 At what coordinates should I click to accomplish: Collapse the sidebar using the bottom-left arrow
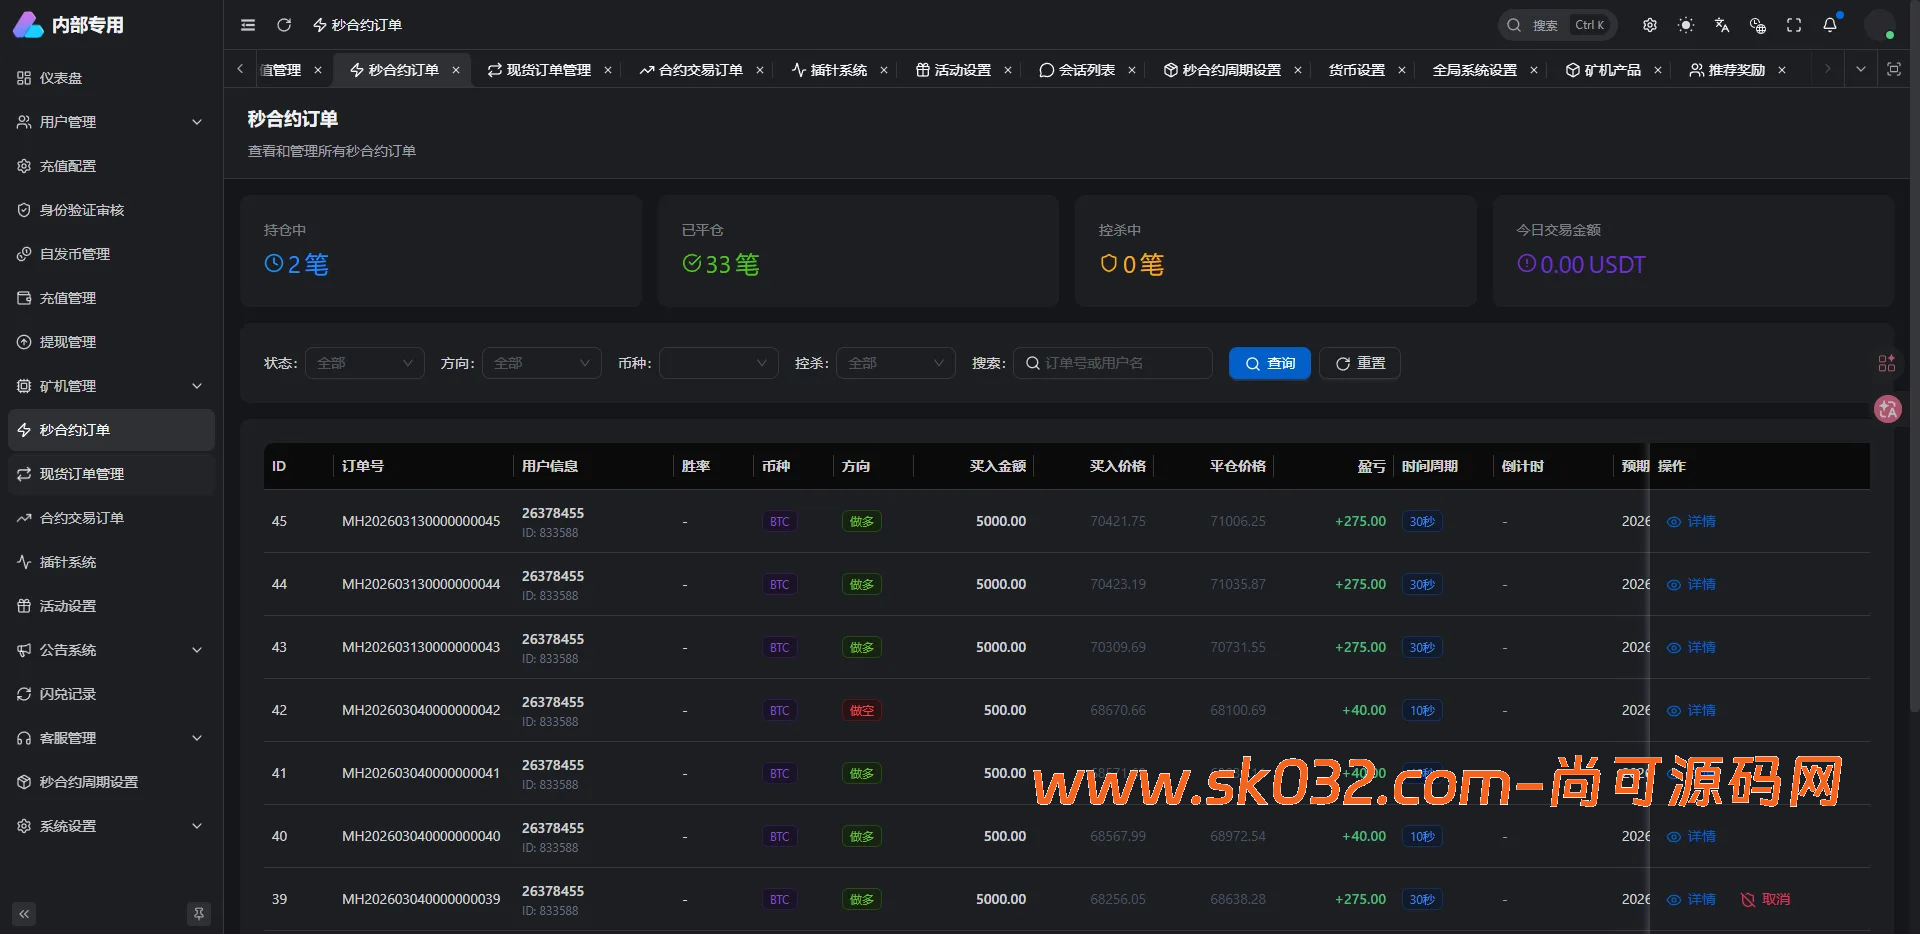point(23,913)
